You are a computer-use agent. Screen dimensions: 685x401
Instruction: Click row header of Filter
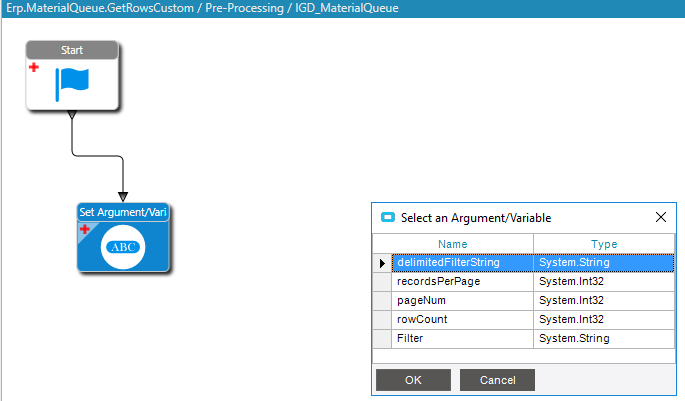click(x=382, y=339)
